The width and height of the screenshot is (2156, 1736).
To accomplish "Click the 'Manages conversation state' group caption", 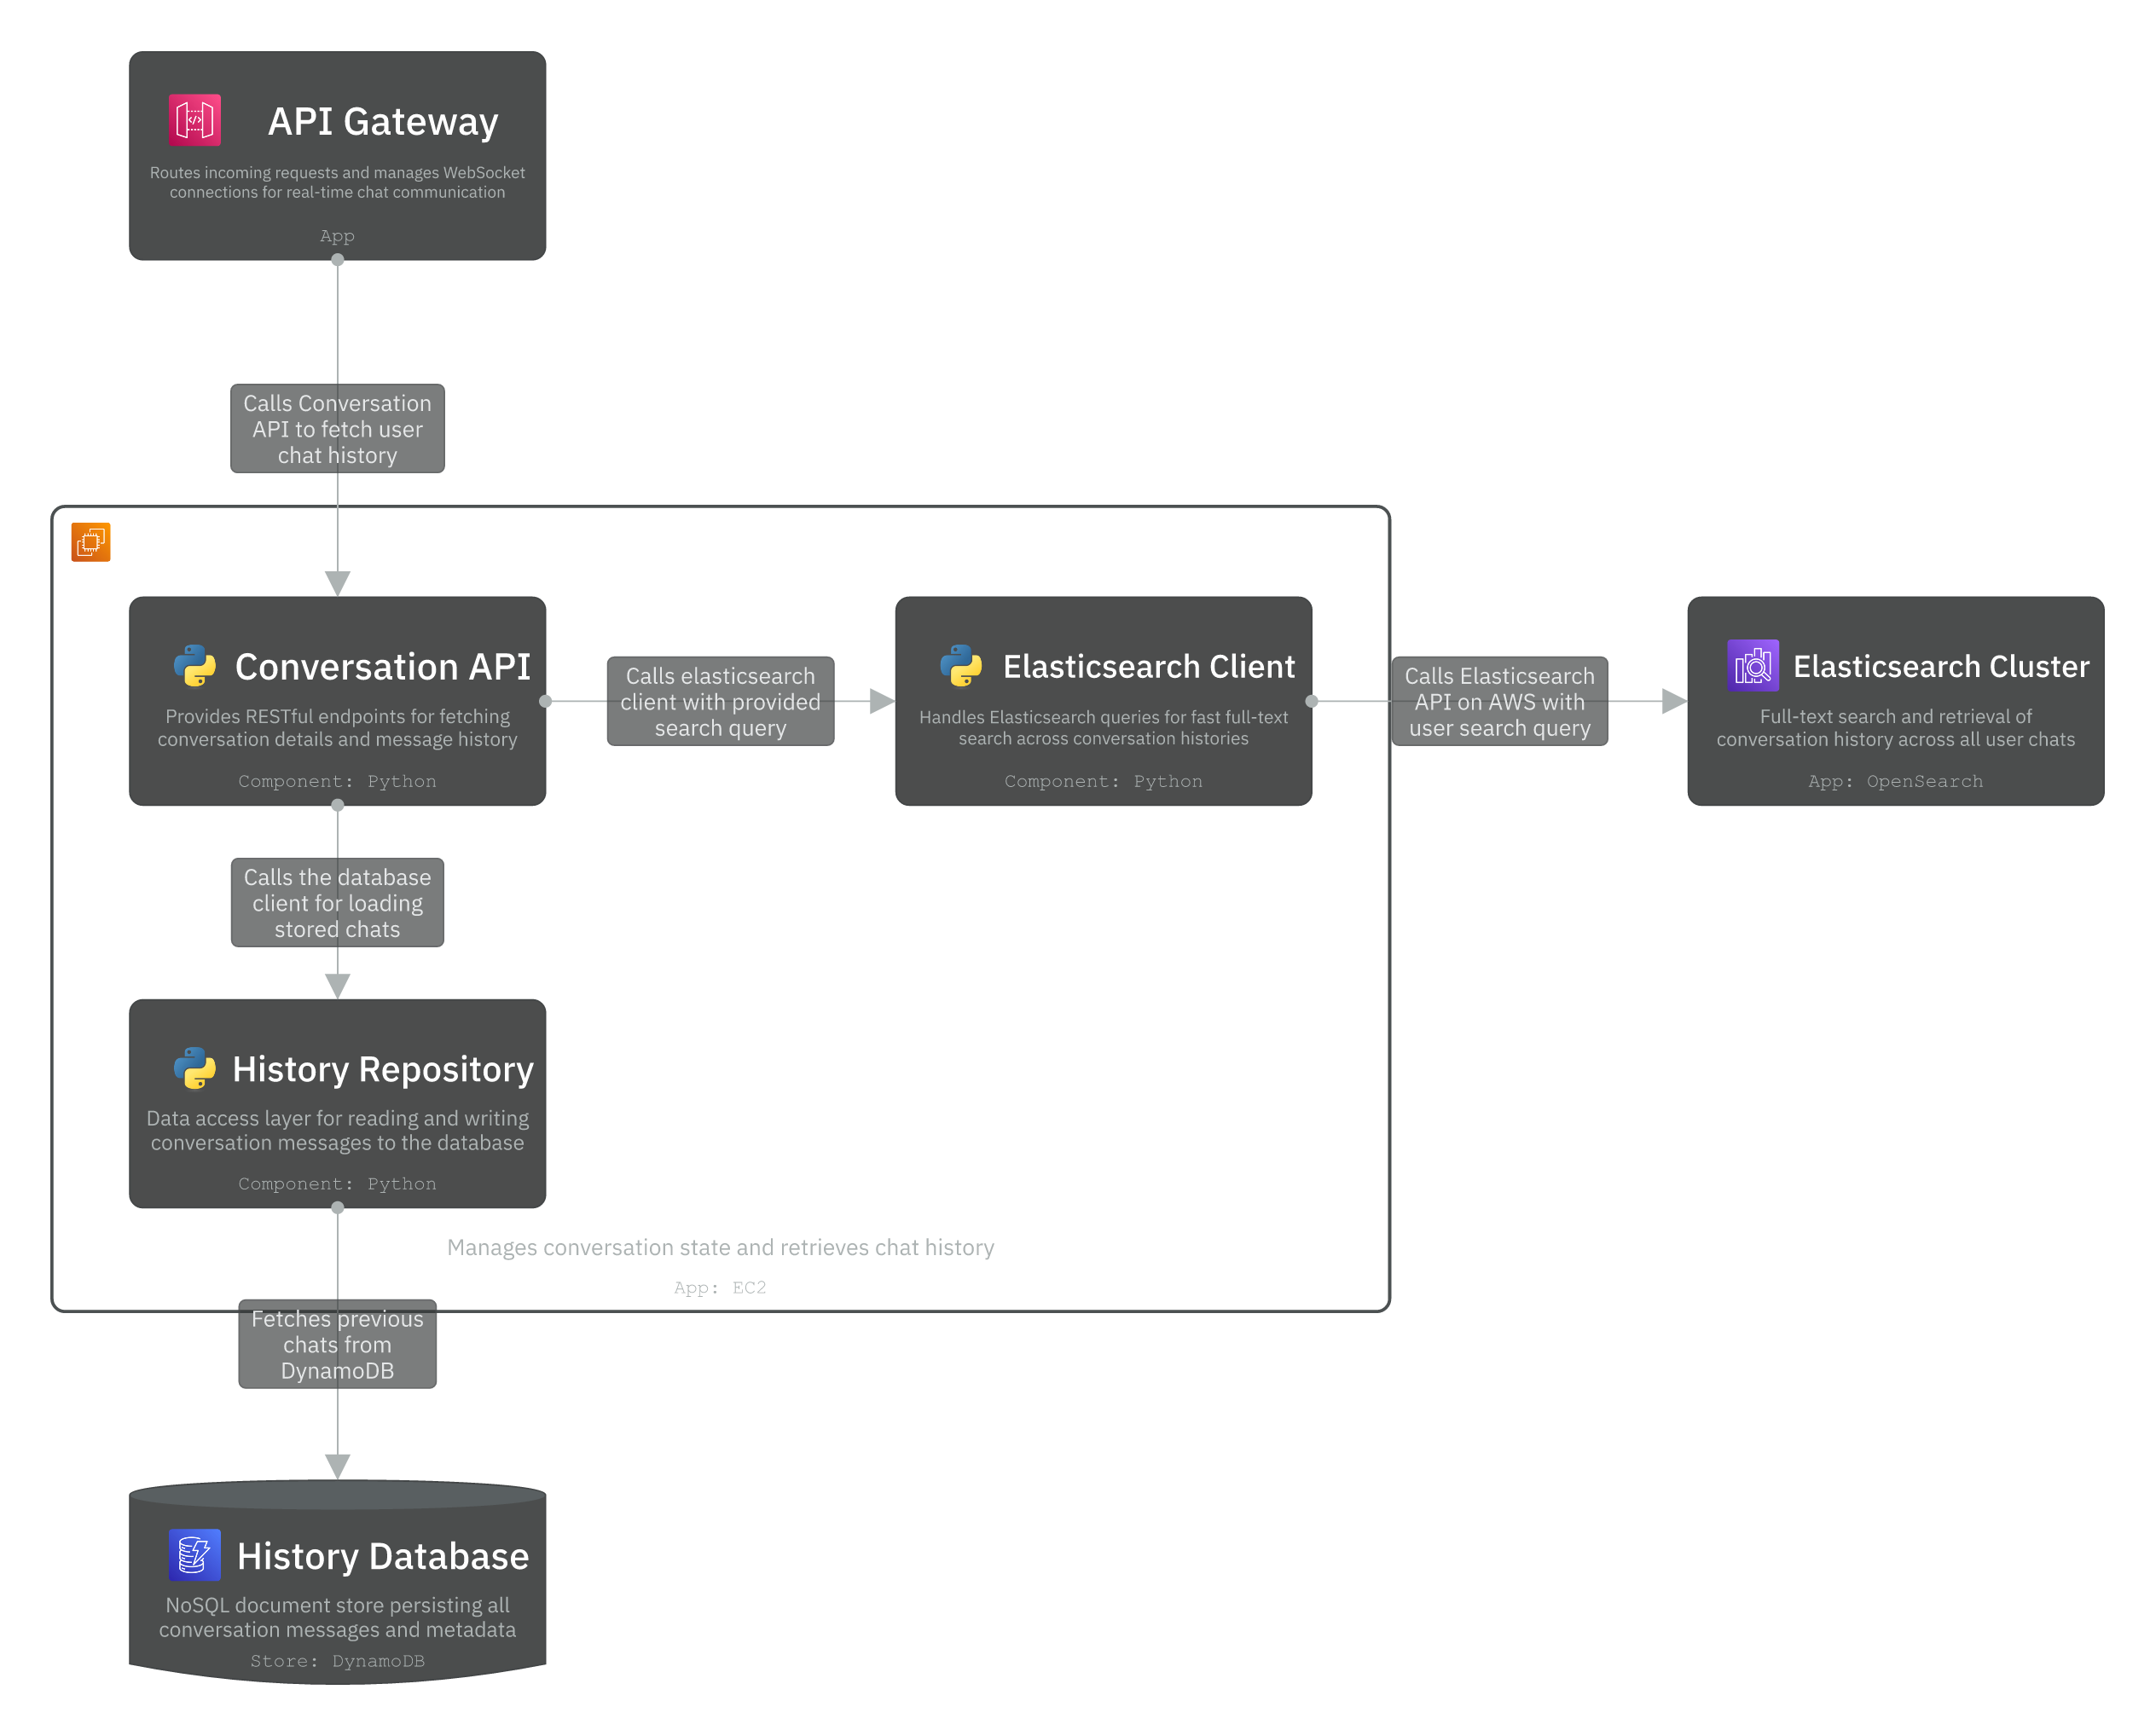I will pyautogui.click(x=721, y=1247).
